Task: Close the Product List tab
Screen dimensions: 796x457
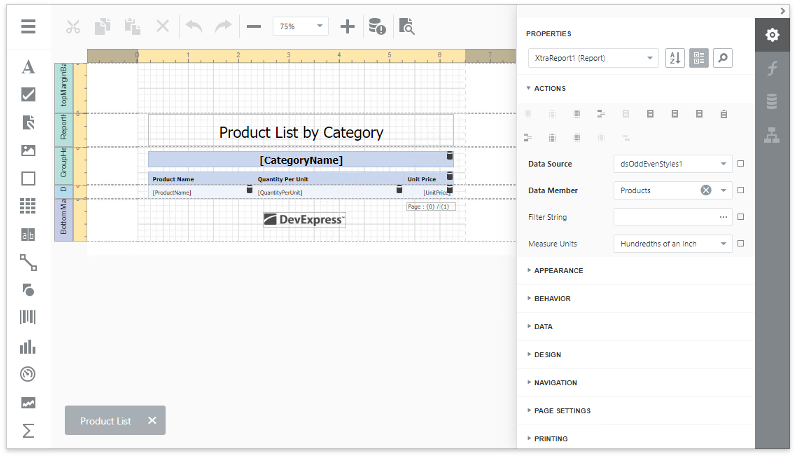Action: 152,421
